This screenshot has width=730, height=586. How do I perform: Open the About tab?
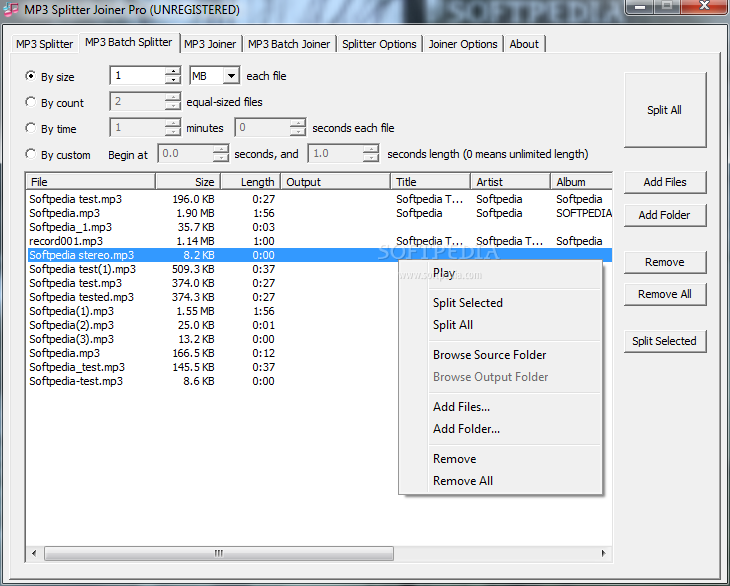pos(524,44)
